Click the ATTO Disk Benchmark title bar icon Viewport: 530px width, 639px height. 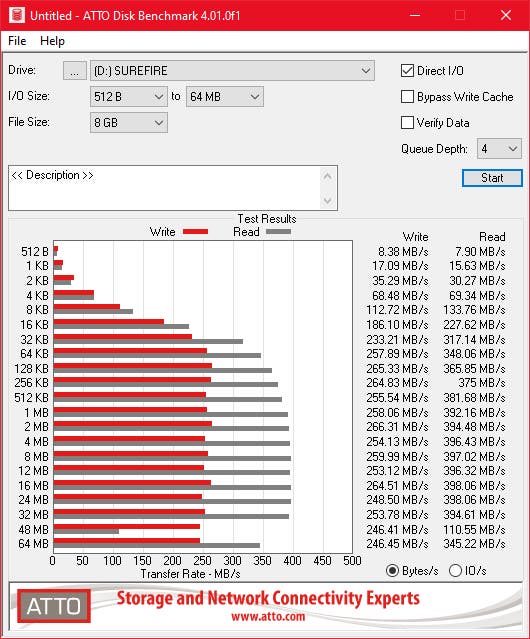pos(17,15)
